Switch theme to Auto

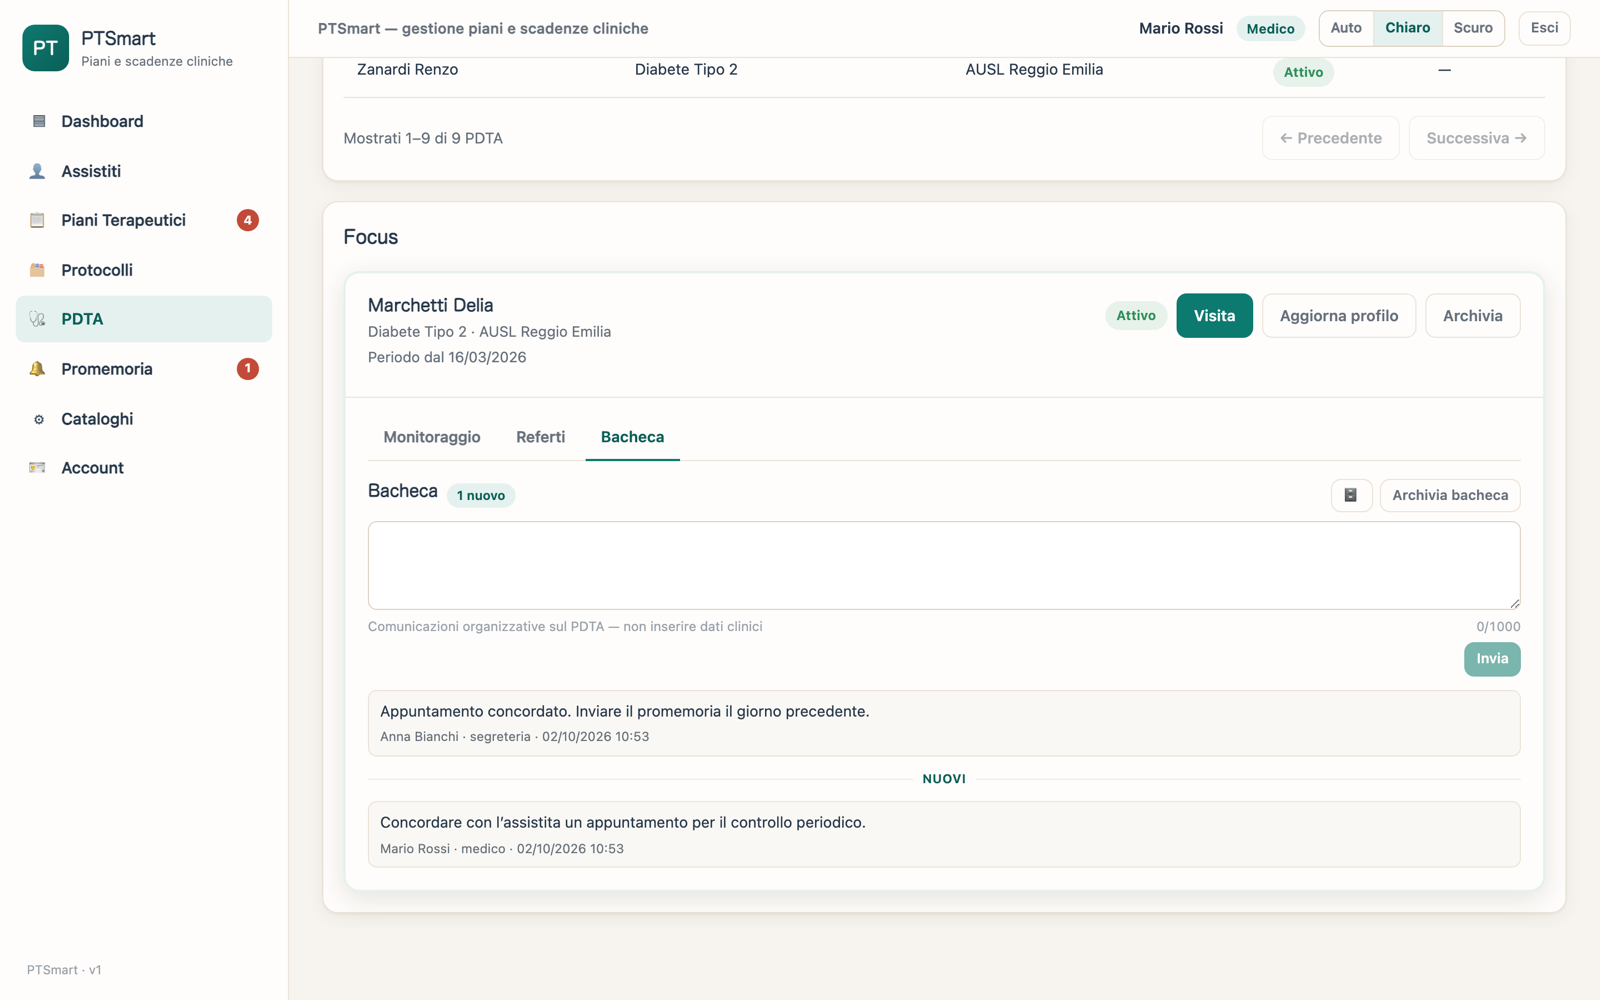click(x=1346, y=28)
